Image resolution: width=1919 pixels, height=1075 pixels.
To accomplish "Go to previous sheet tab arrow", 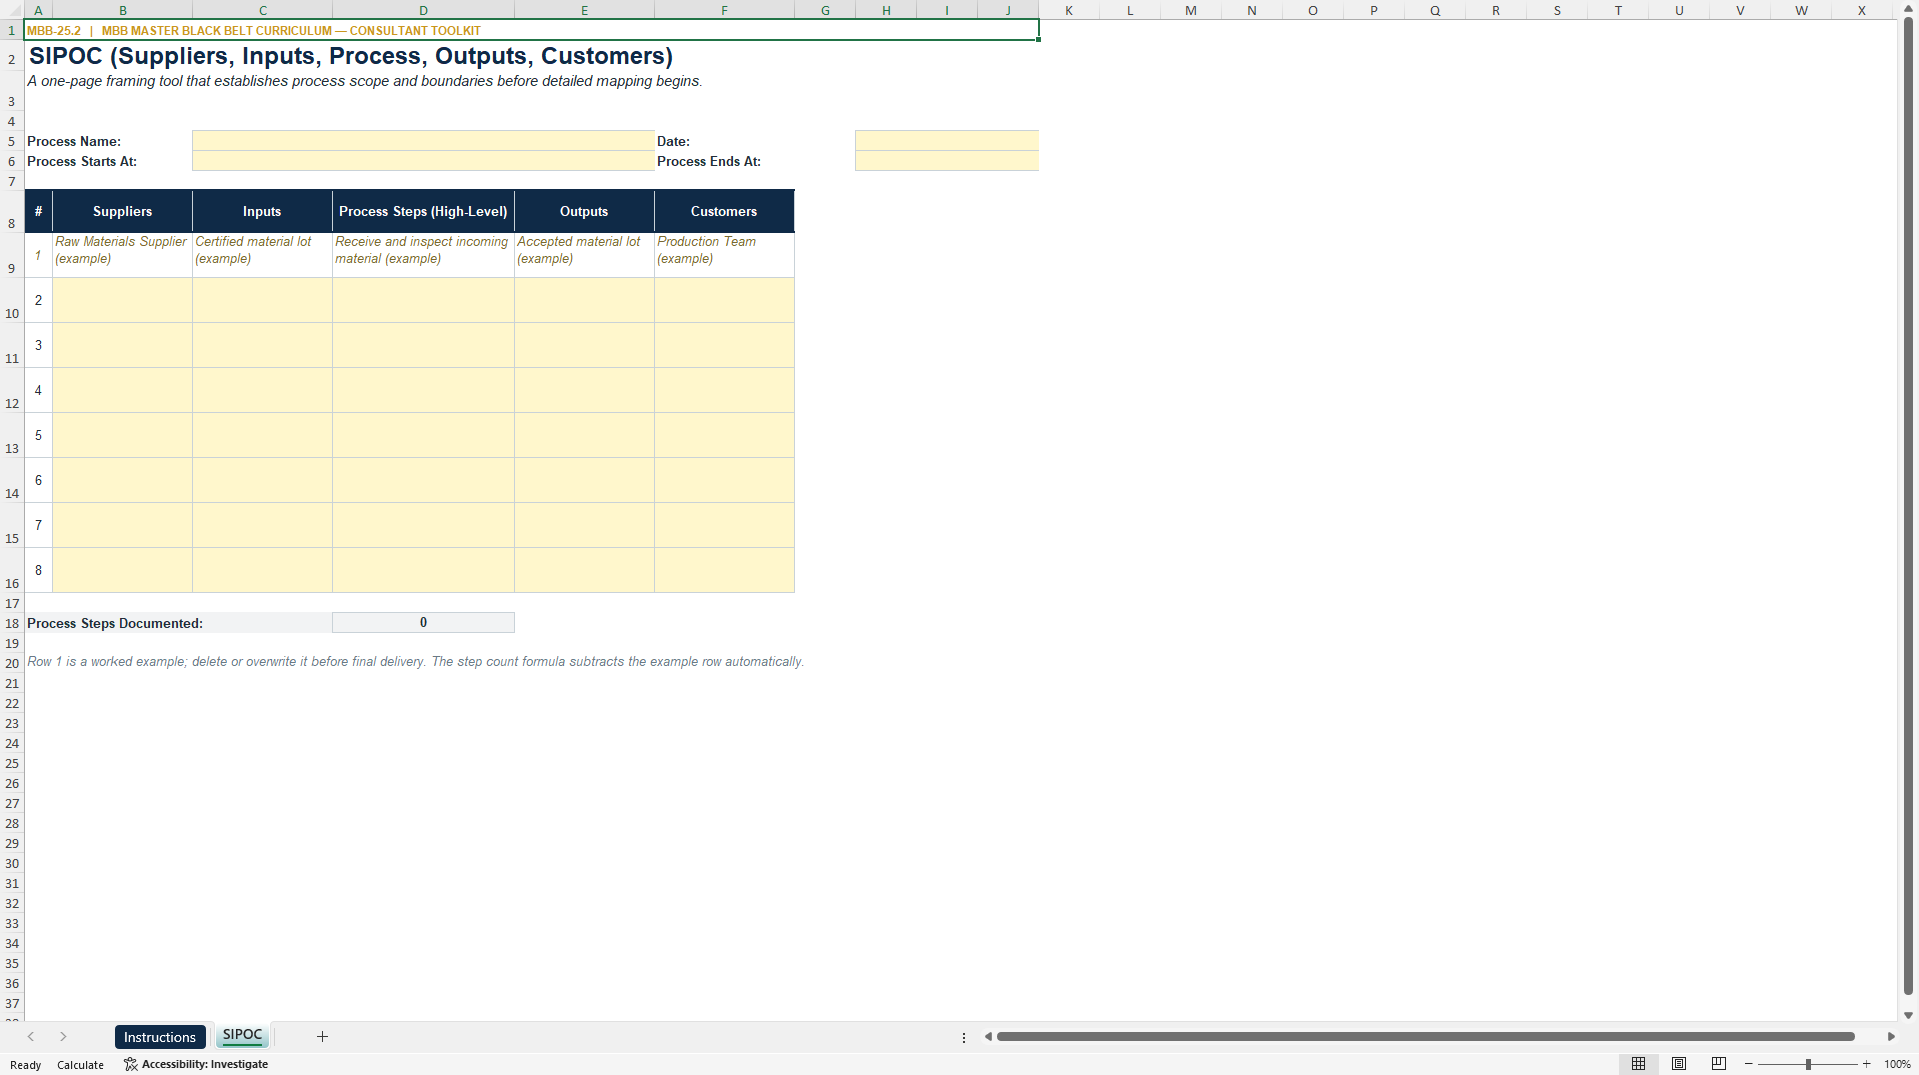I will [x=31, y=1037].
